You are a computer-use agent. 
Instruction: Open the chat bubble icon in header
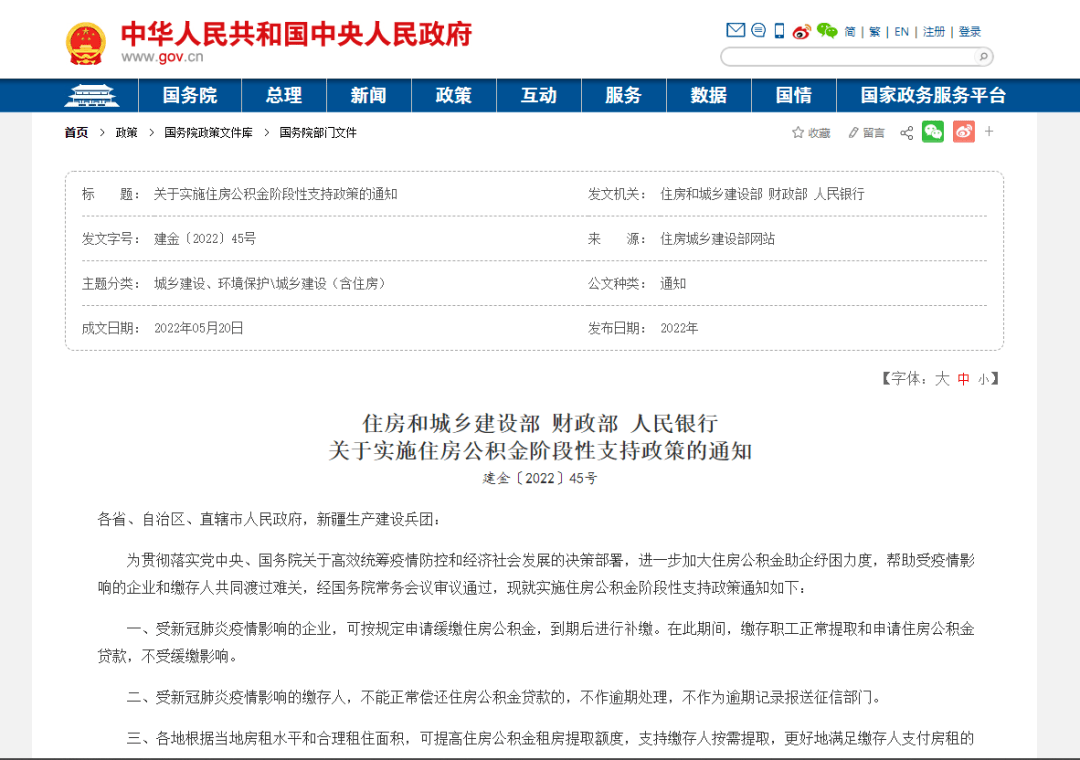(x=758, y=31)
